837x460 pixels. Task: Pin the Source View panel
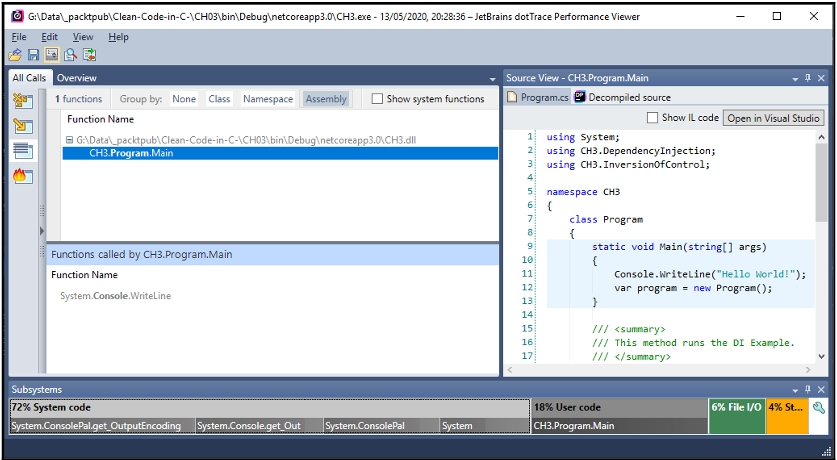pyautogui.click(x=807, y=78)
